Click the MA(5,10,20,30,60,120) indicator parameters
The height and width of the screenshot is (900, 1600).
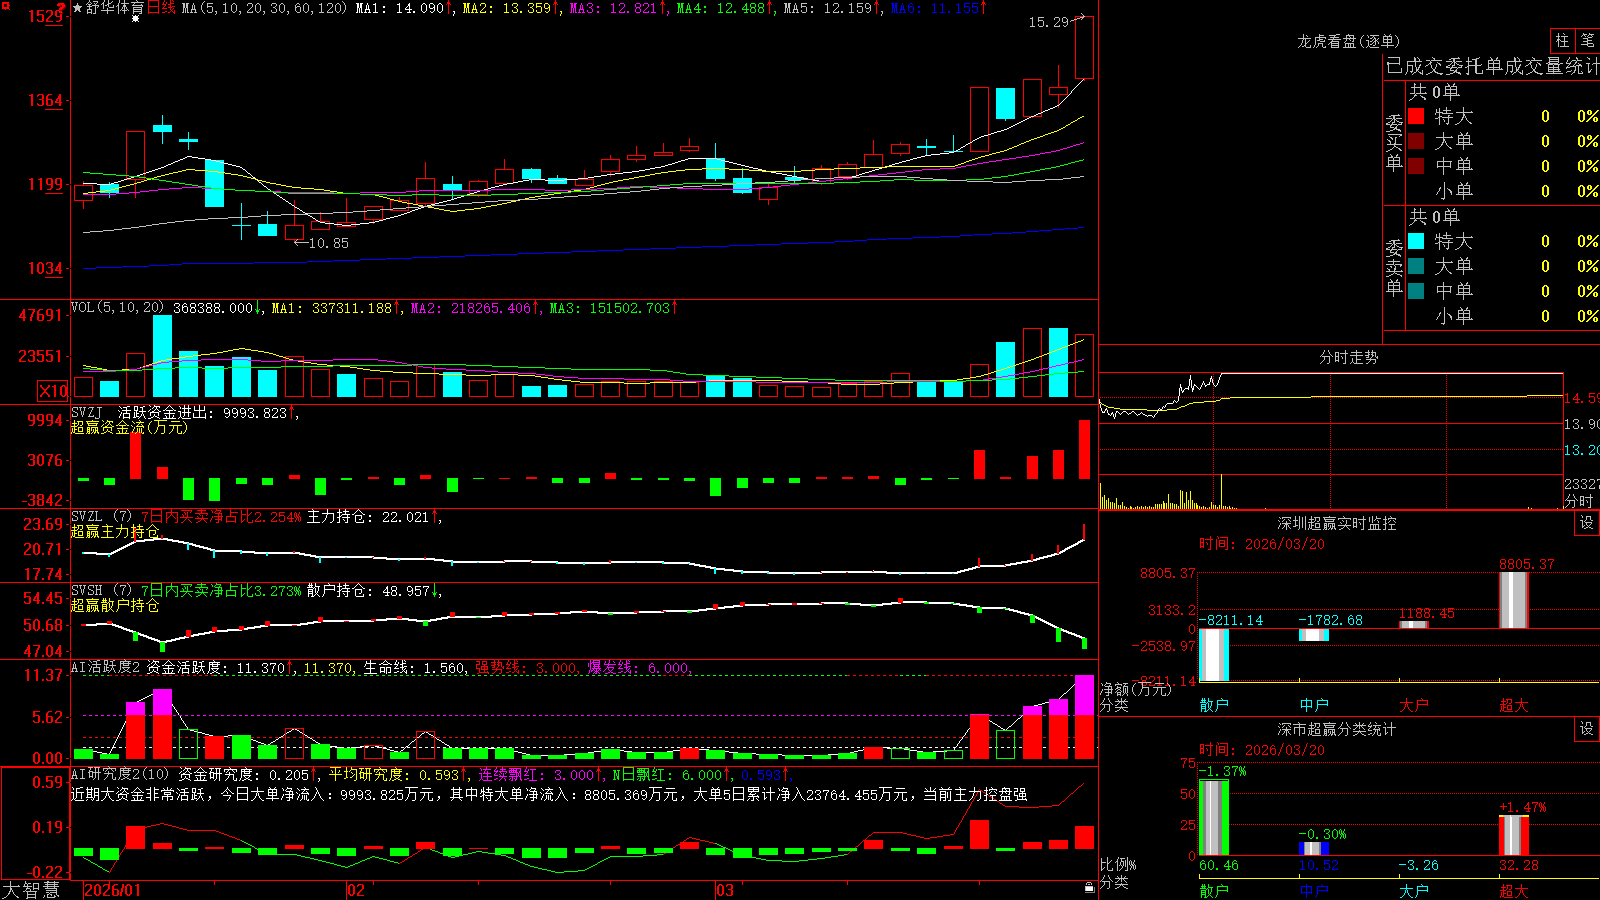tap(264, 8)
